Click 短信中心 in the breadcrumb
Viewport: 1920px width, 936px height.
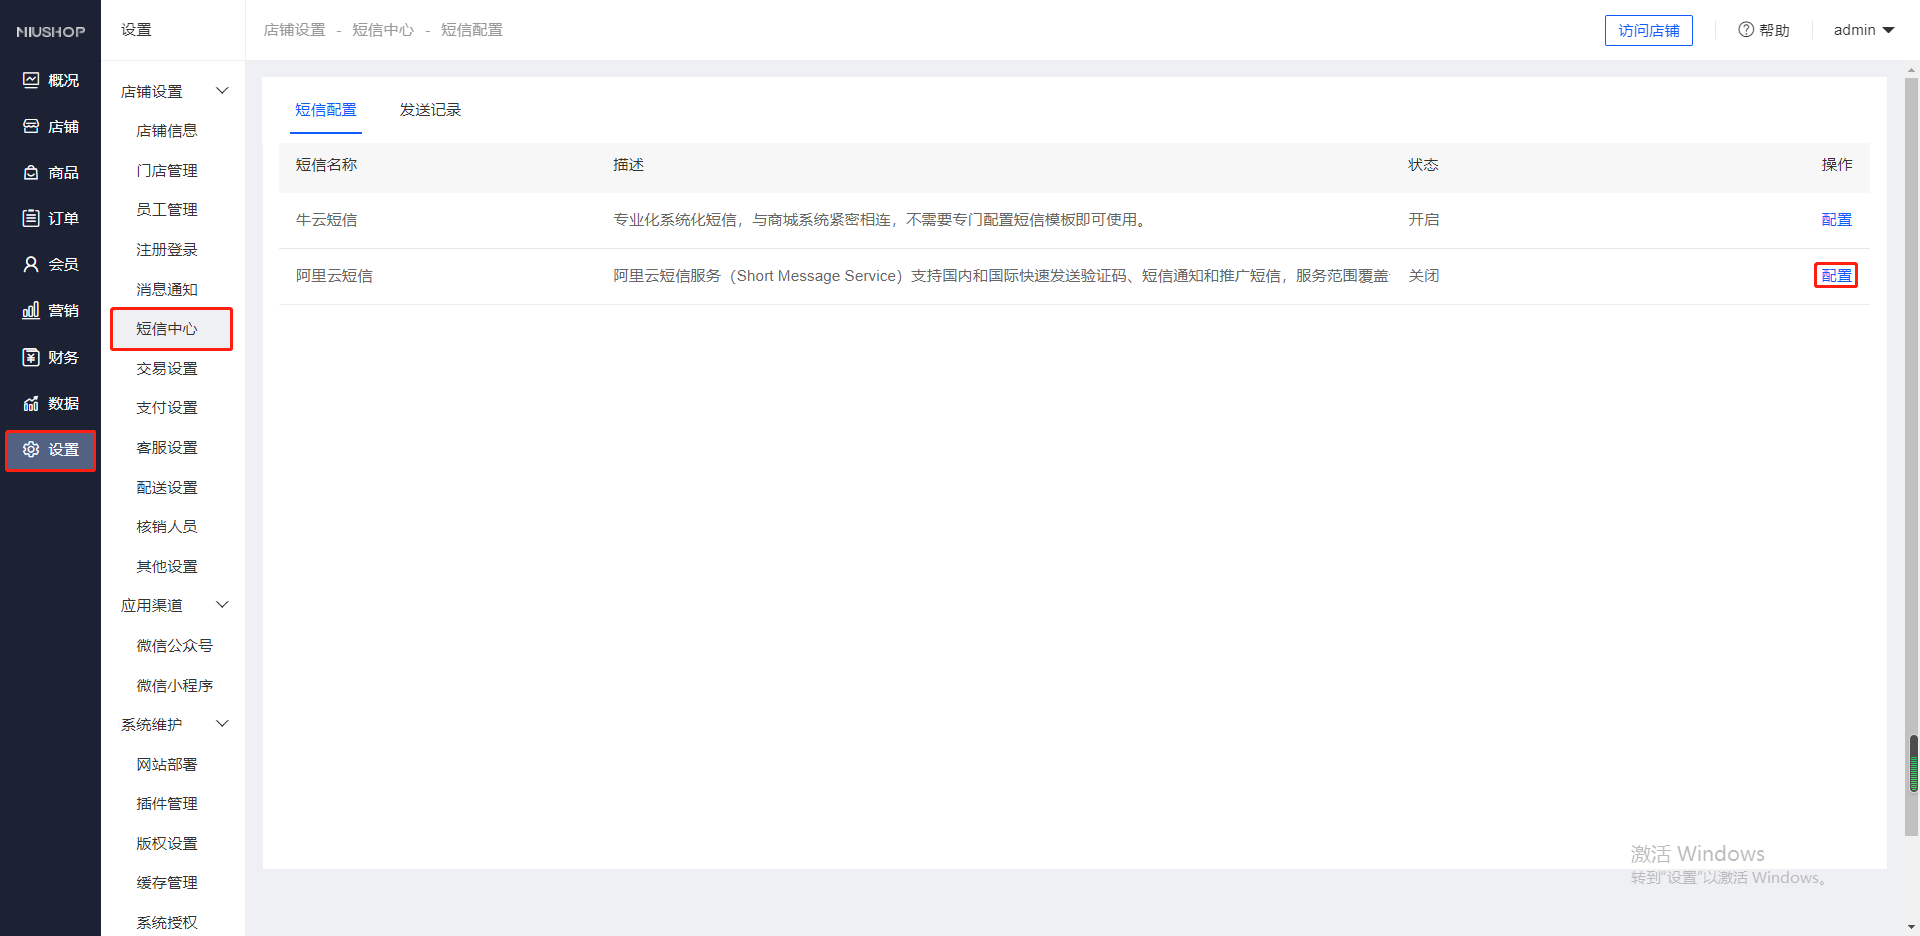tap(383, 30)
